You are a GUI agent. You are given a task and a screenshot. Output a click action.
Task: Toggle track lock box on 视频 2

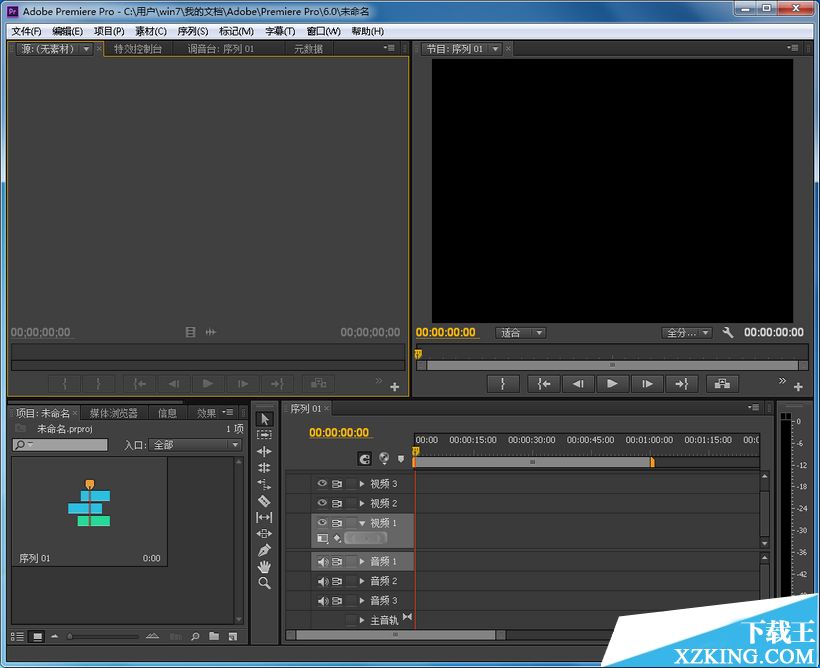click(350, 503)
